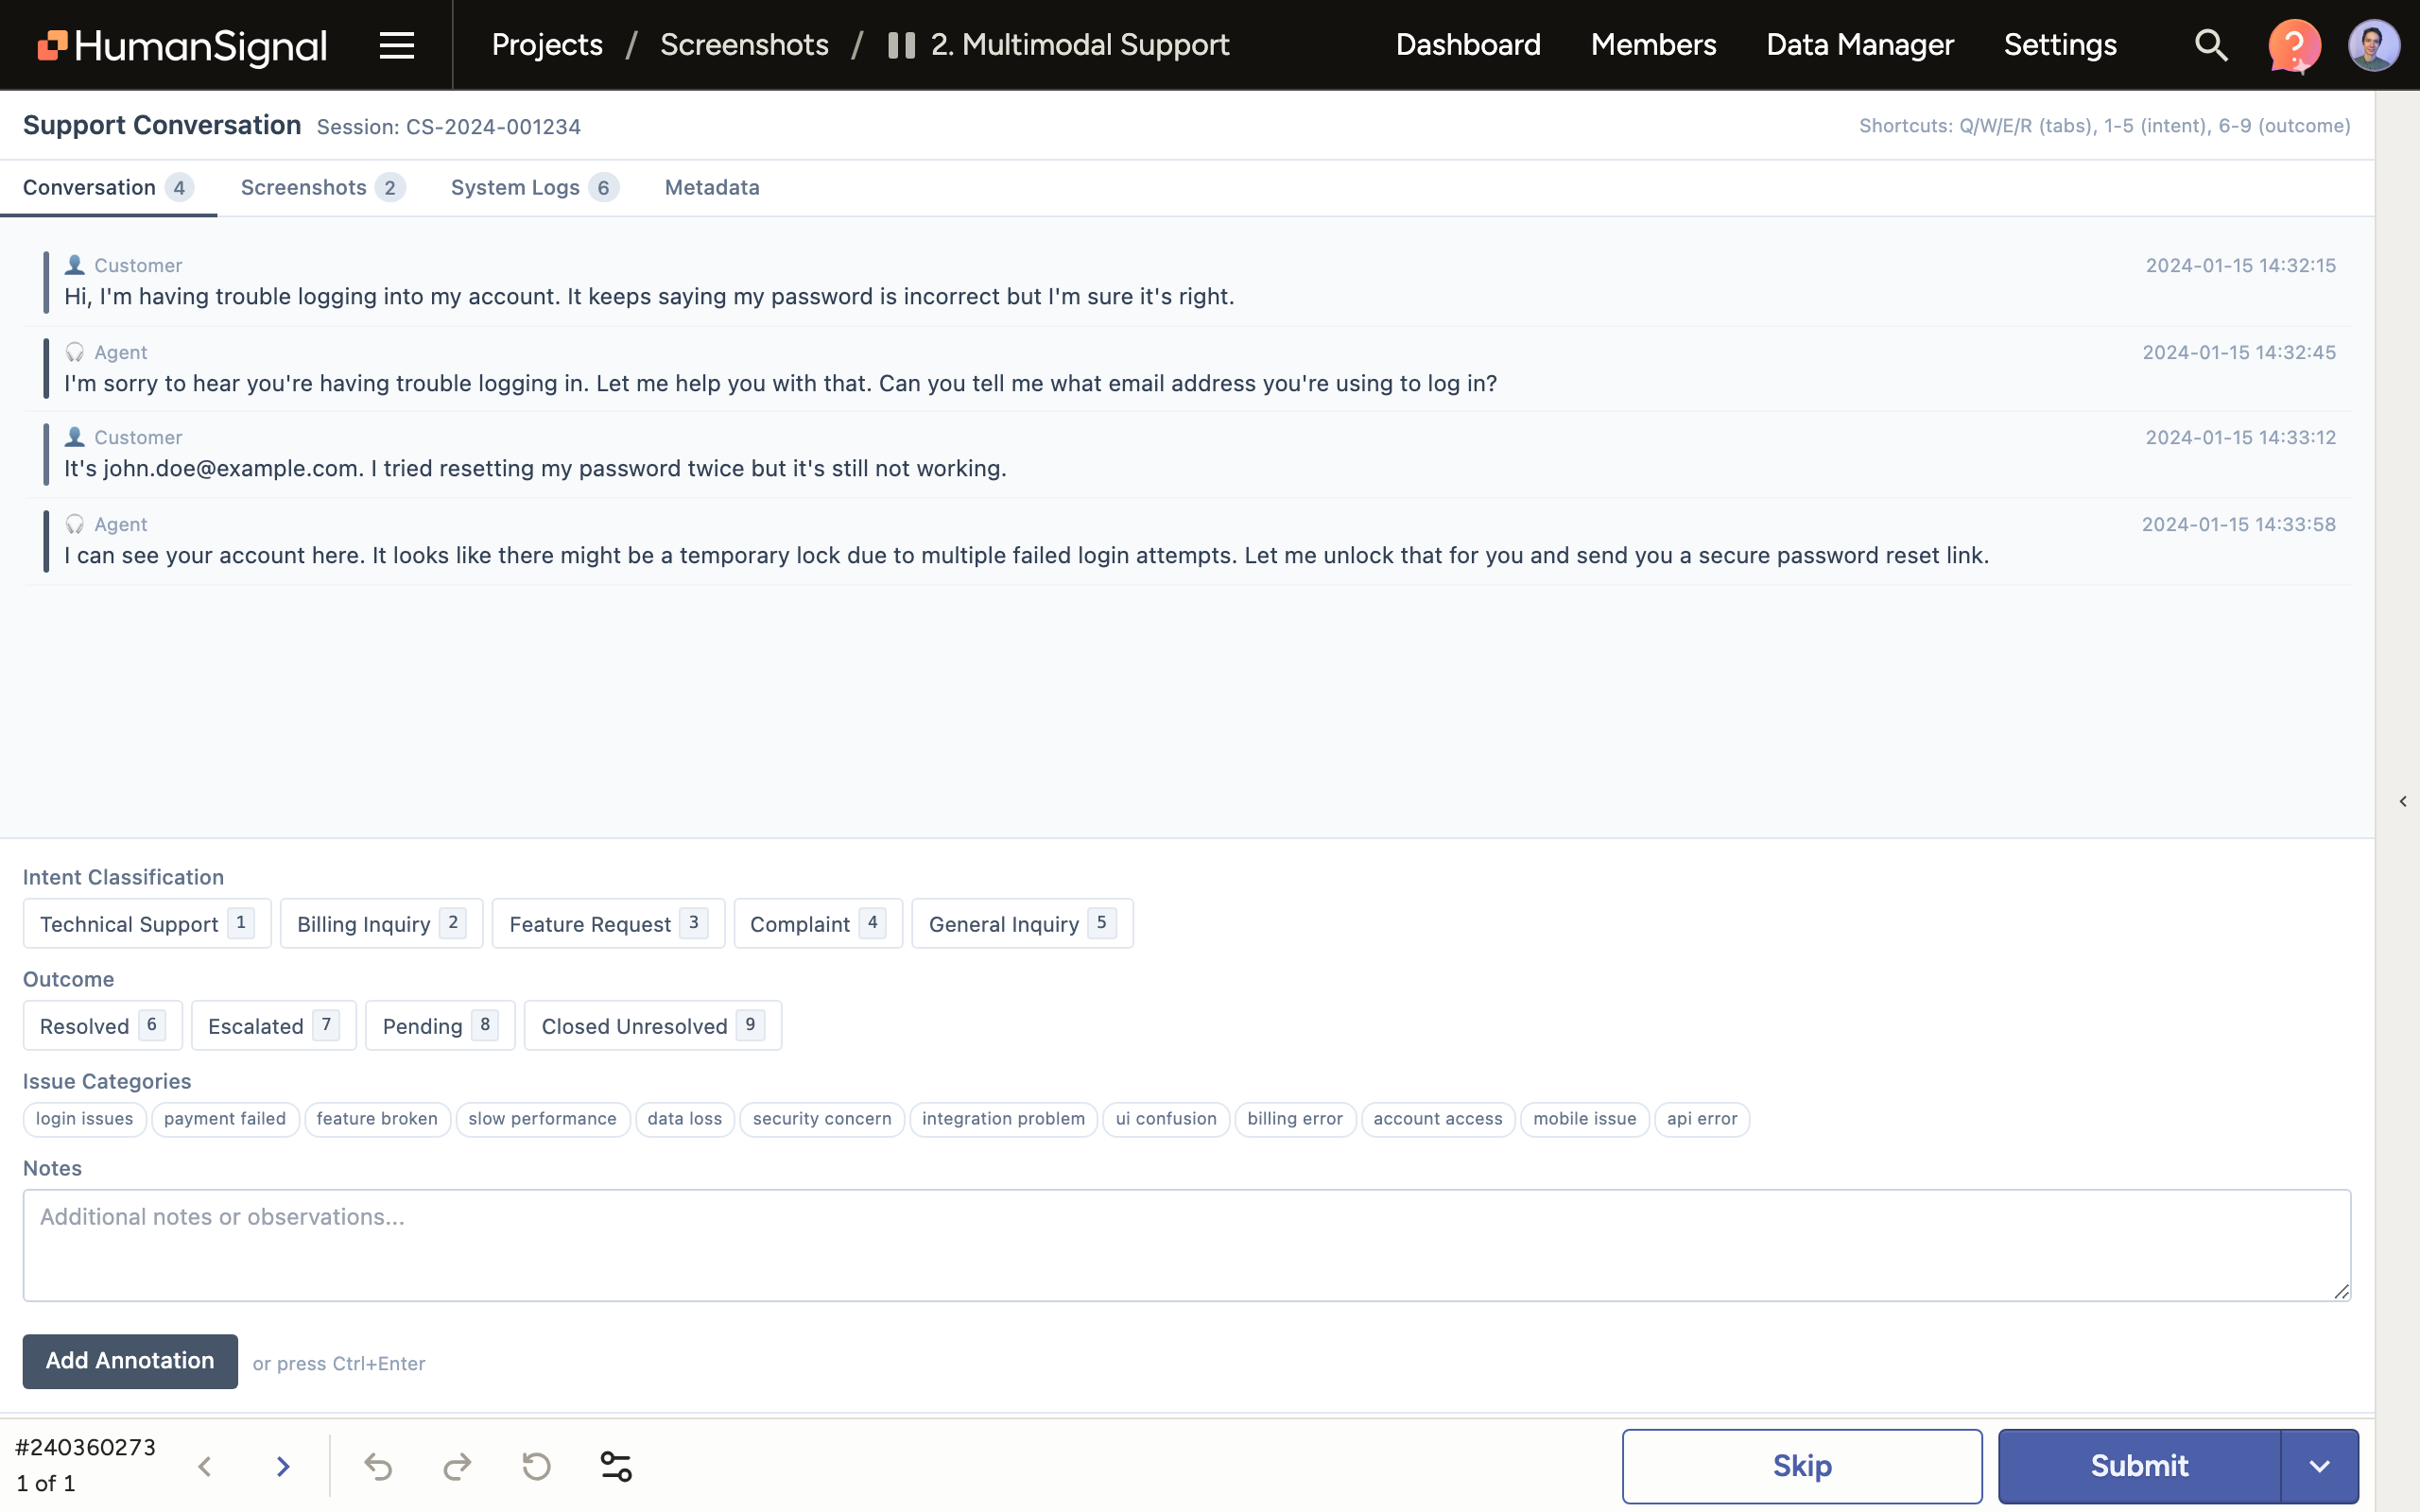Click into the Notes text area
2420x1512 pixels.
(1186, 1244)
